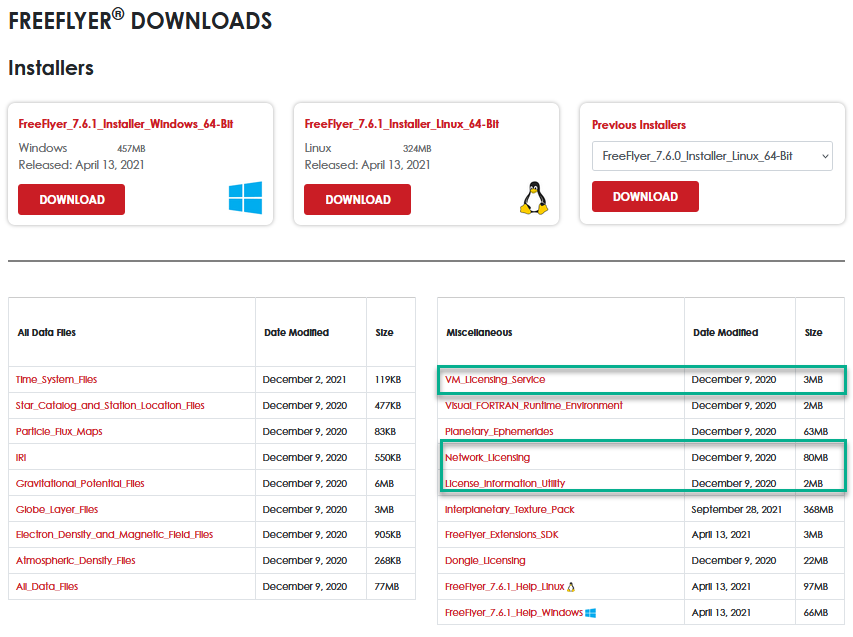Open the FreeFlyer_7.6.1_Help_Linux link
This screenshot has height=637, width=853.
coord(505,587)
